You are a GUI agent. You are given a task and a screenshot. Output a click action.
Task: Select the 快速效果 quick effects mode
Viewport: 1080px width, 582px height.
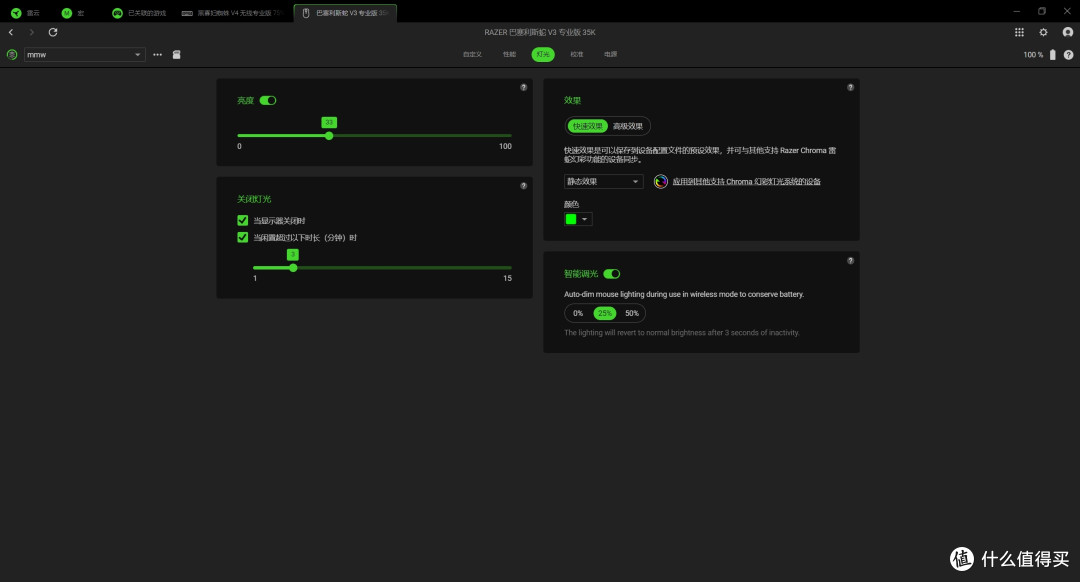(x=588, y=126)
